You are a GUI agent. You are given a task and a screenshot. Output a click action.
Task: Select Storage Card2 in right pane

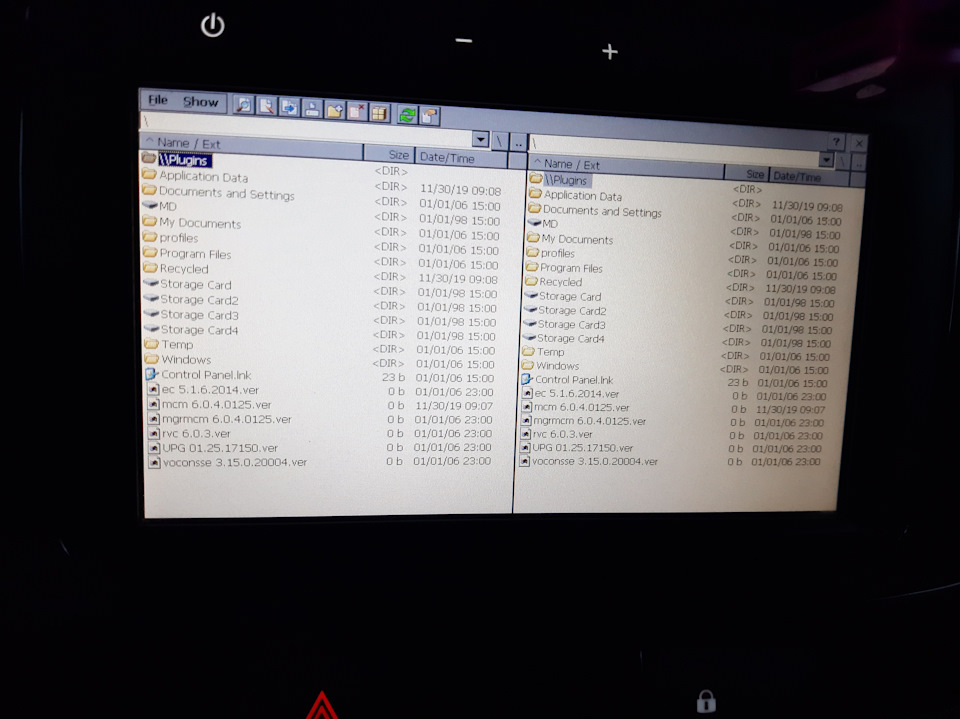point(565,310)
